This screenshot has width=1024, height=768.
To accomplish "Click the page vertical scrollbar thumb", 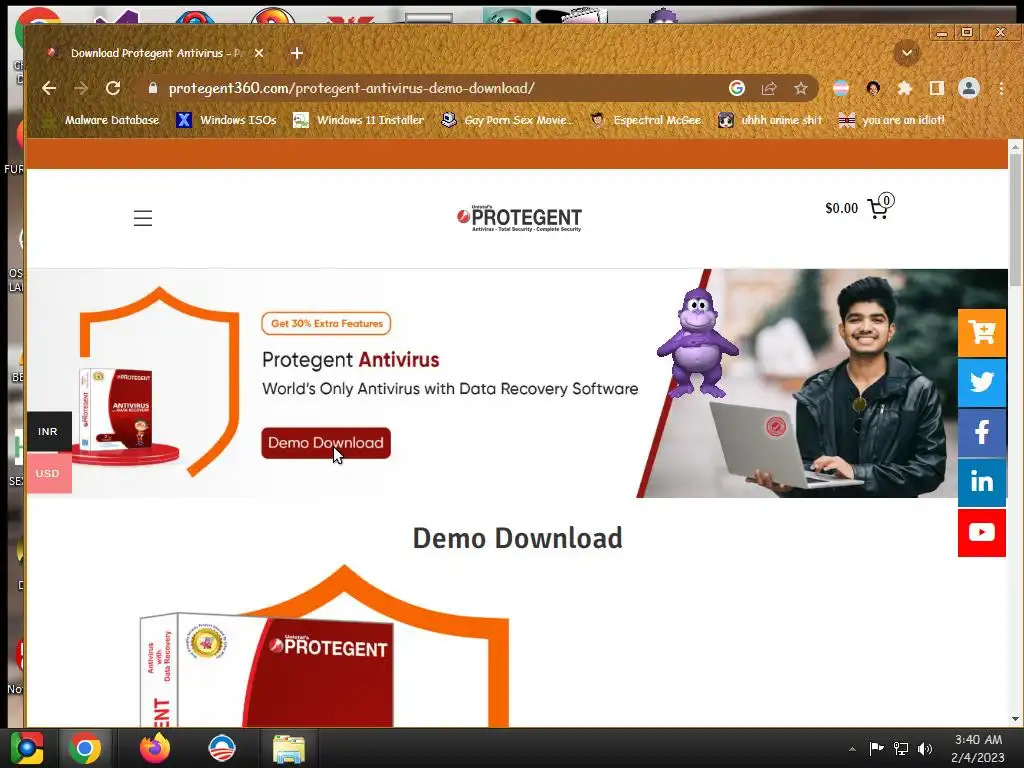I will point(1015,221).
